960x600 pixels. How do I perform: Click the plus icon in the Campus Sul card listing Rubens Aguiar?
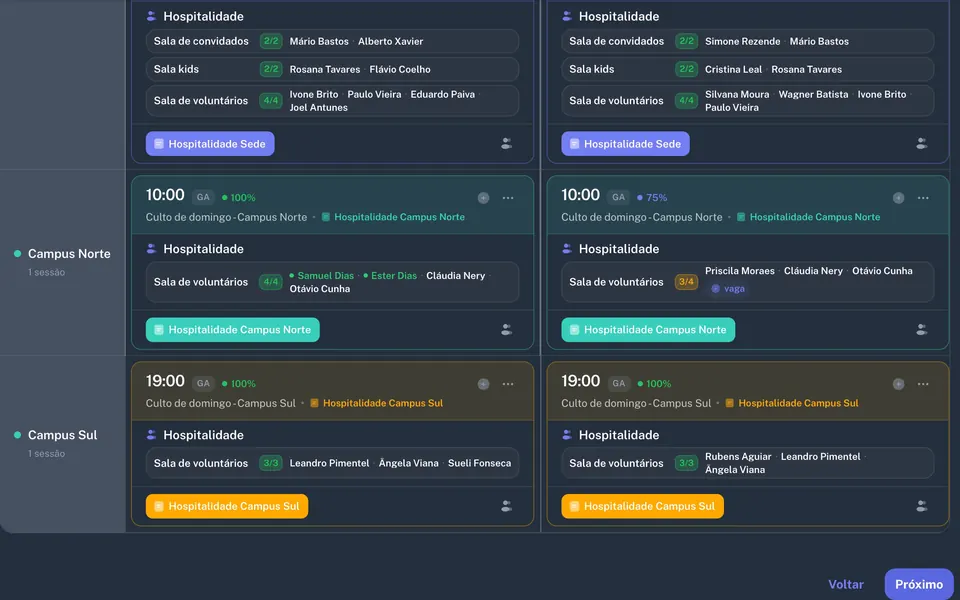(898, 384)
